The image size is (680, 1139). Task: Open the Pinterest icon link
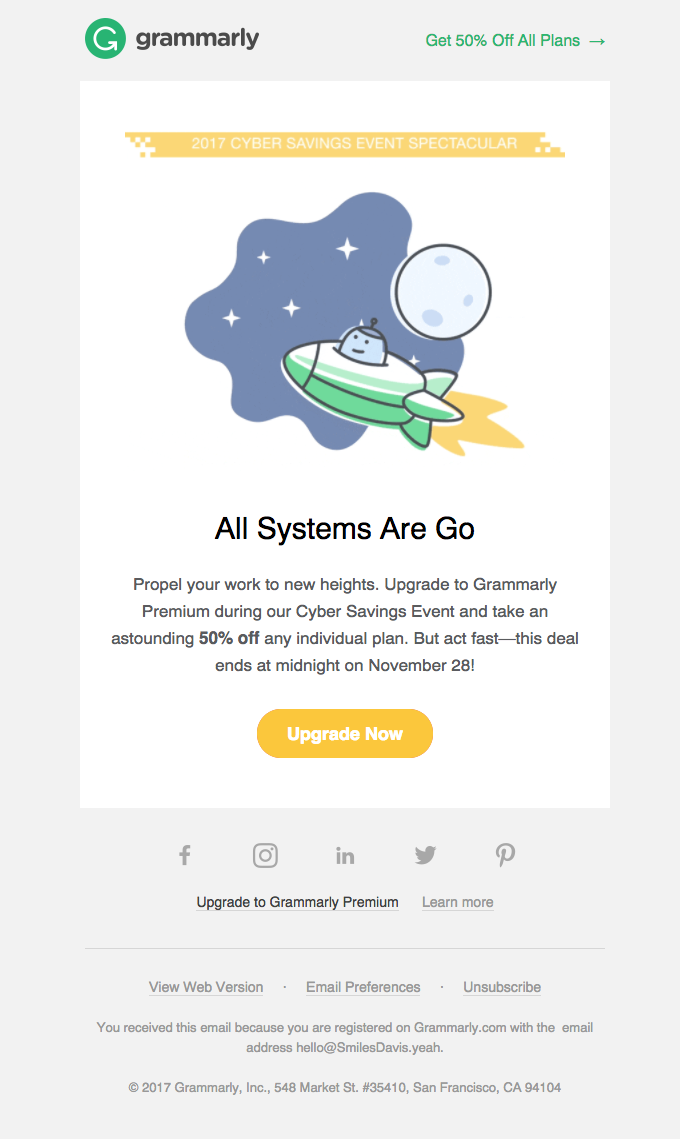tap(505, 855)
